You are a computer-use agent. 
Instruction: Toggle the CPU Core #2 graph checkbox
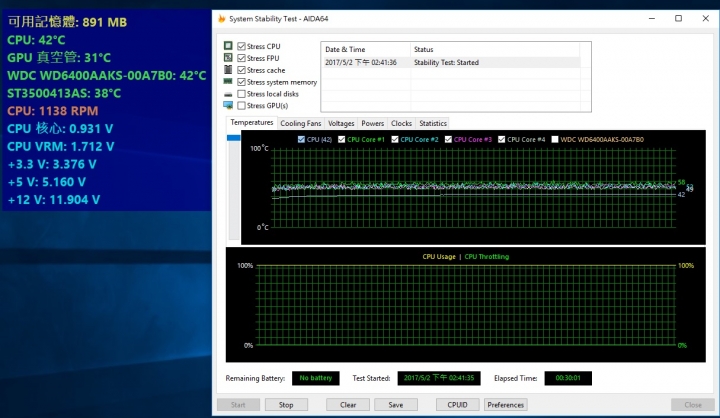point(395,139)
